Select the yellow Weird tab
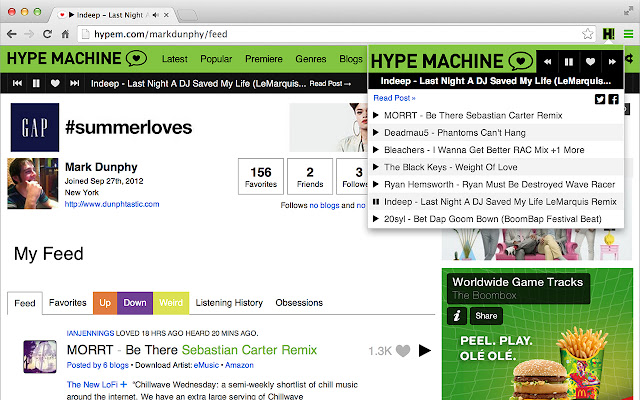The width and height of the screenshot is (640, 400). (x=171, y=303)
